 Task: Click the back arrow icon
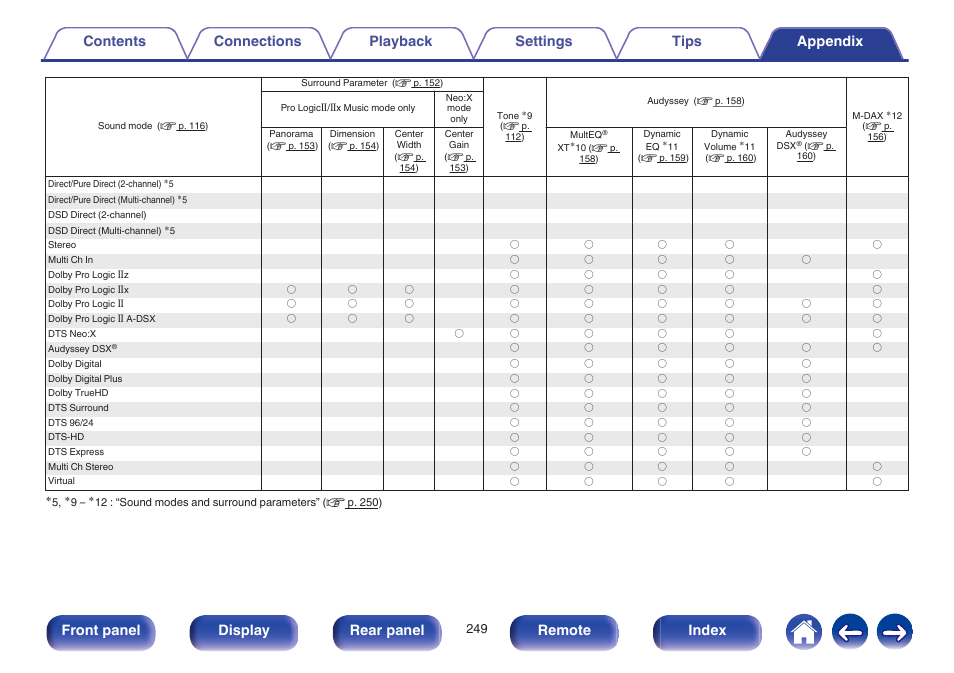(849, 632)
